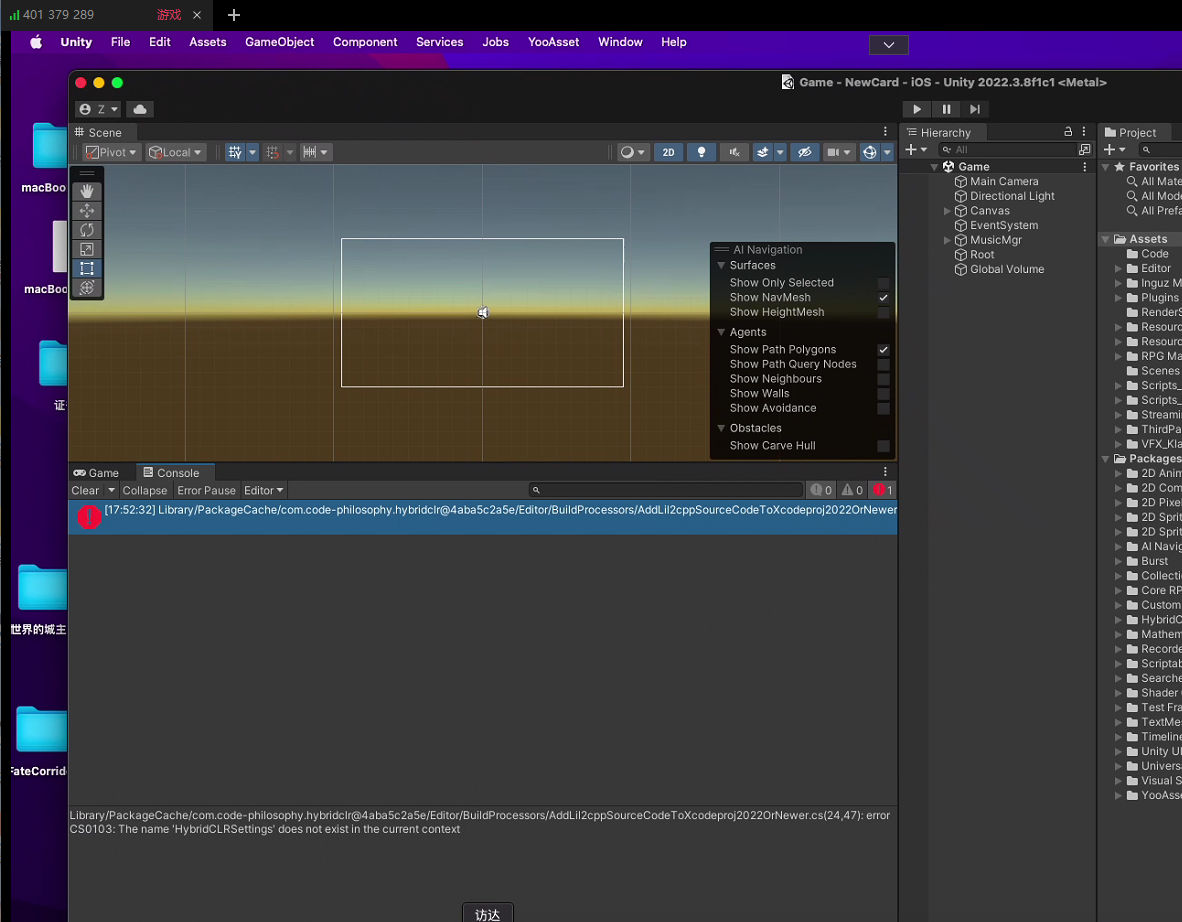Click the scene visibility eye icon

tap(804, 152)
